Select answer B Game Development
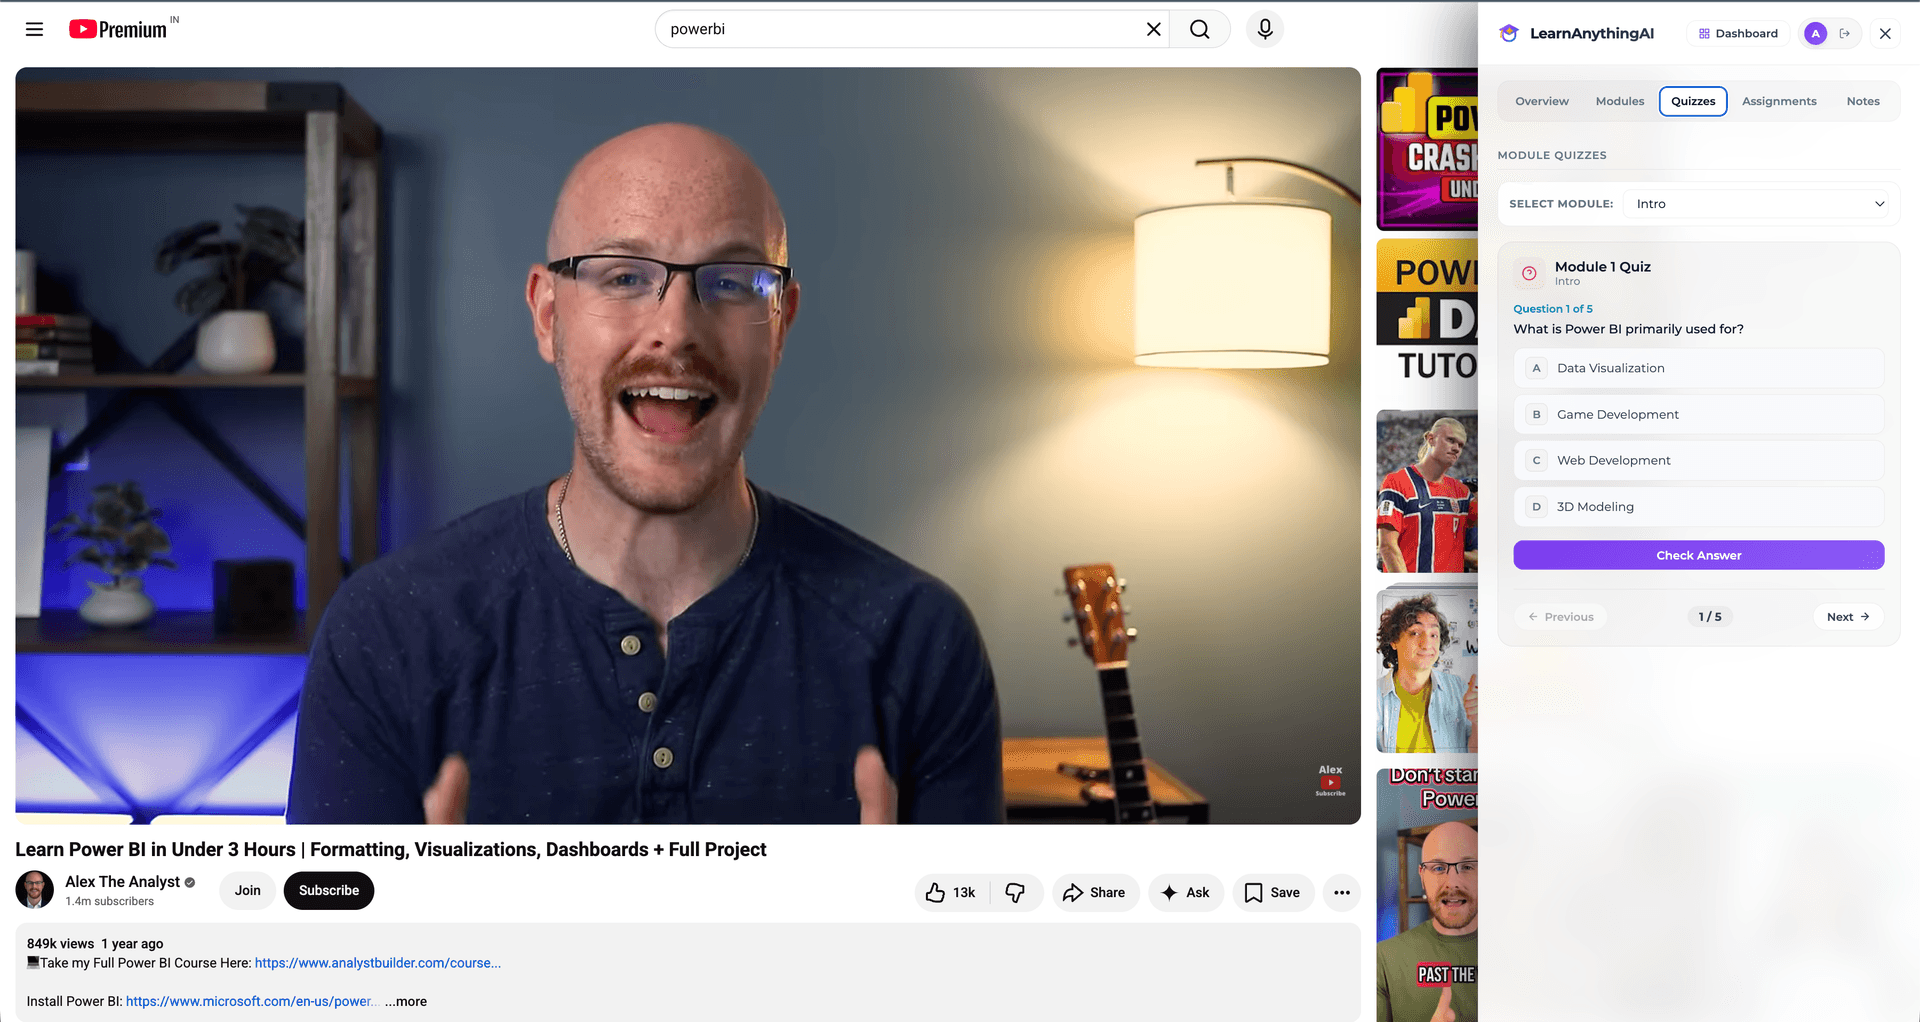 1699,414
